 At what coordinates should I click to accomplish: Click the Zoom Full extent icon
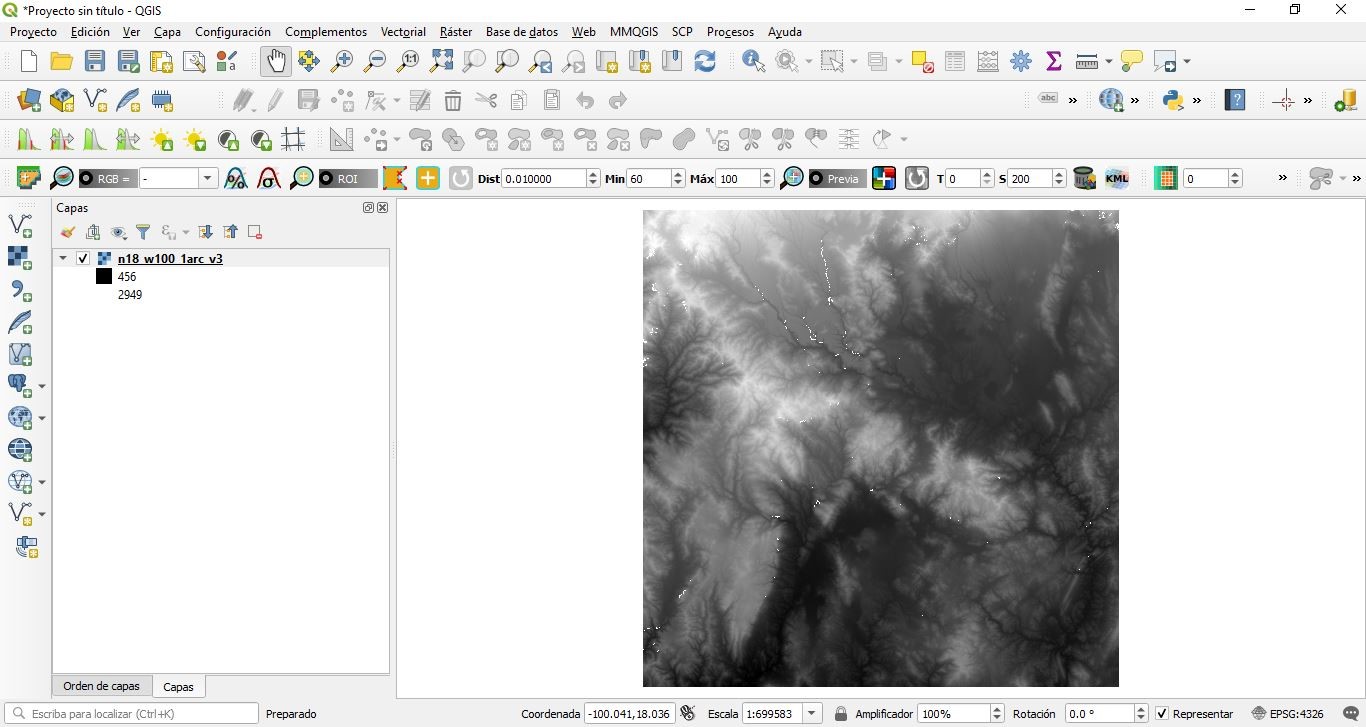pyautogui.click(x=441, y=62)
